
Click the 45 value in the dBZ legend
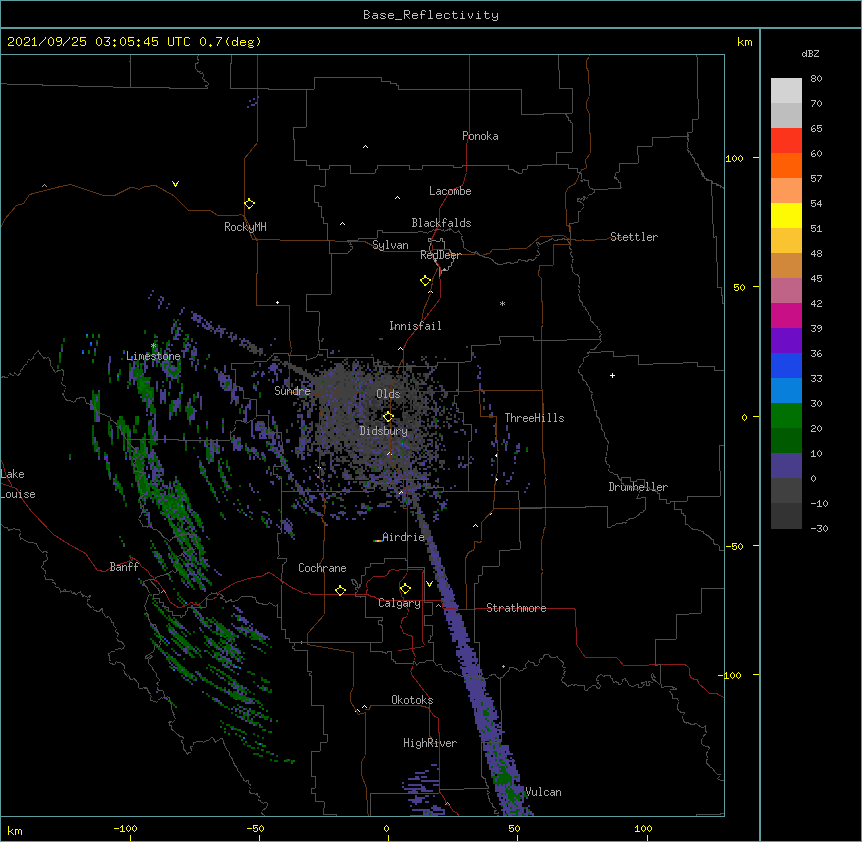816,279
